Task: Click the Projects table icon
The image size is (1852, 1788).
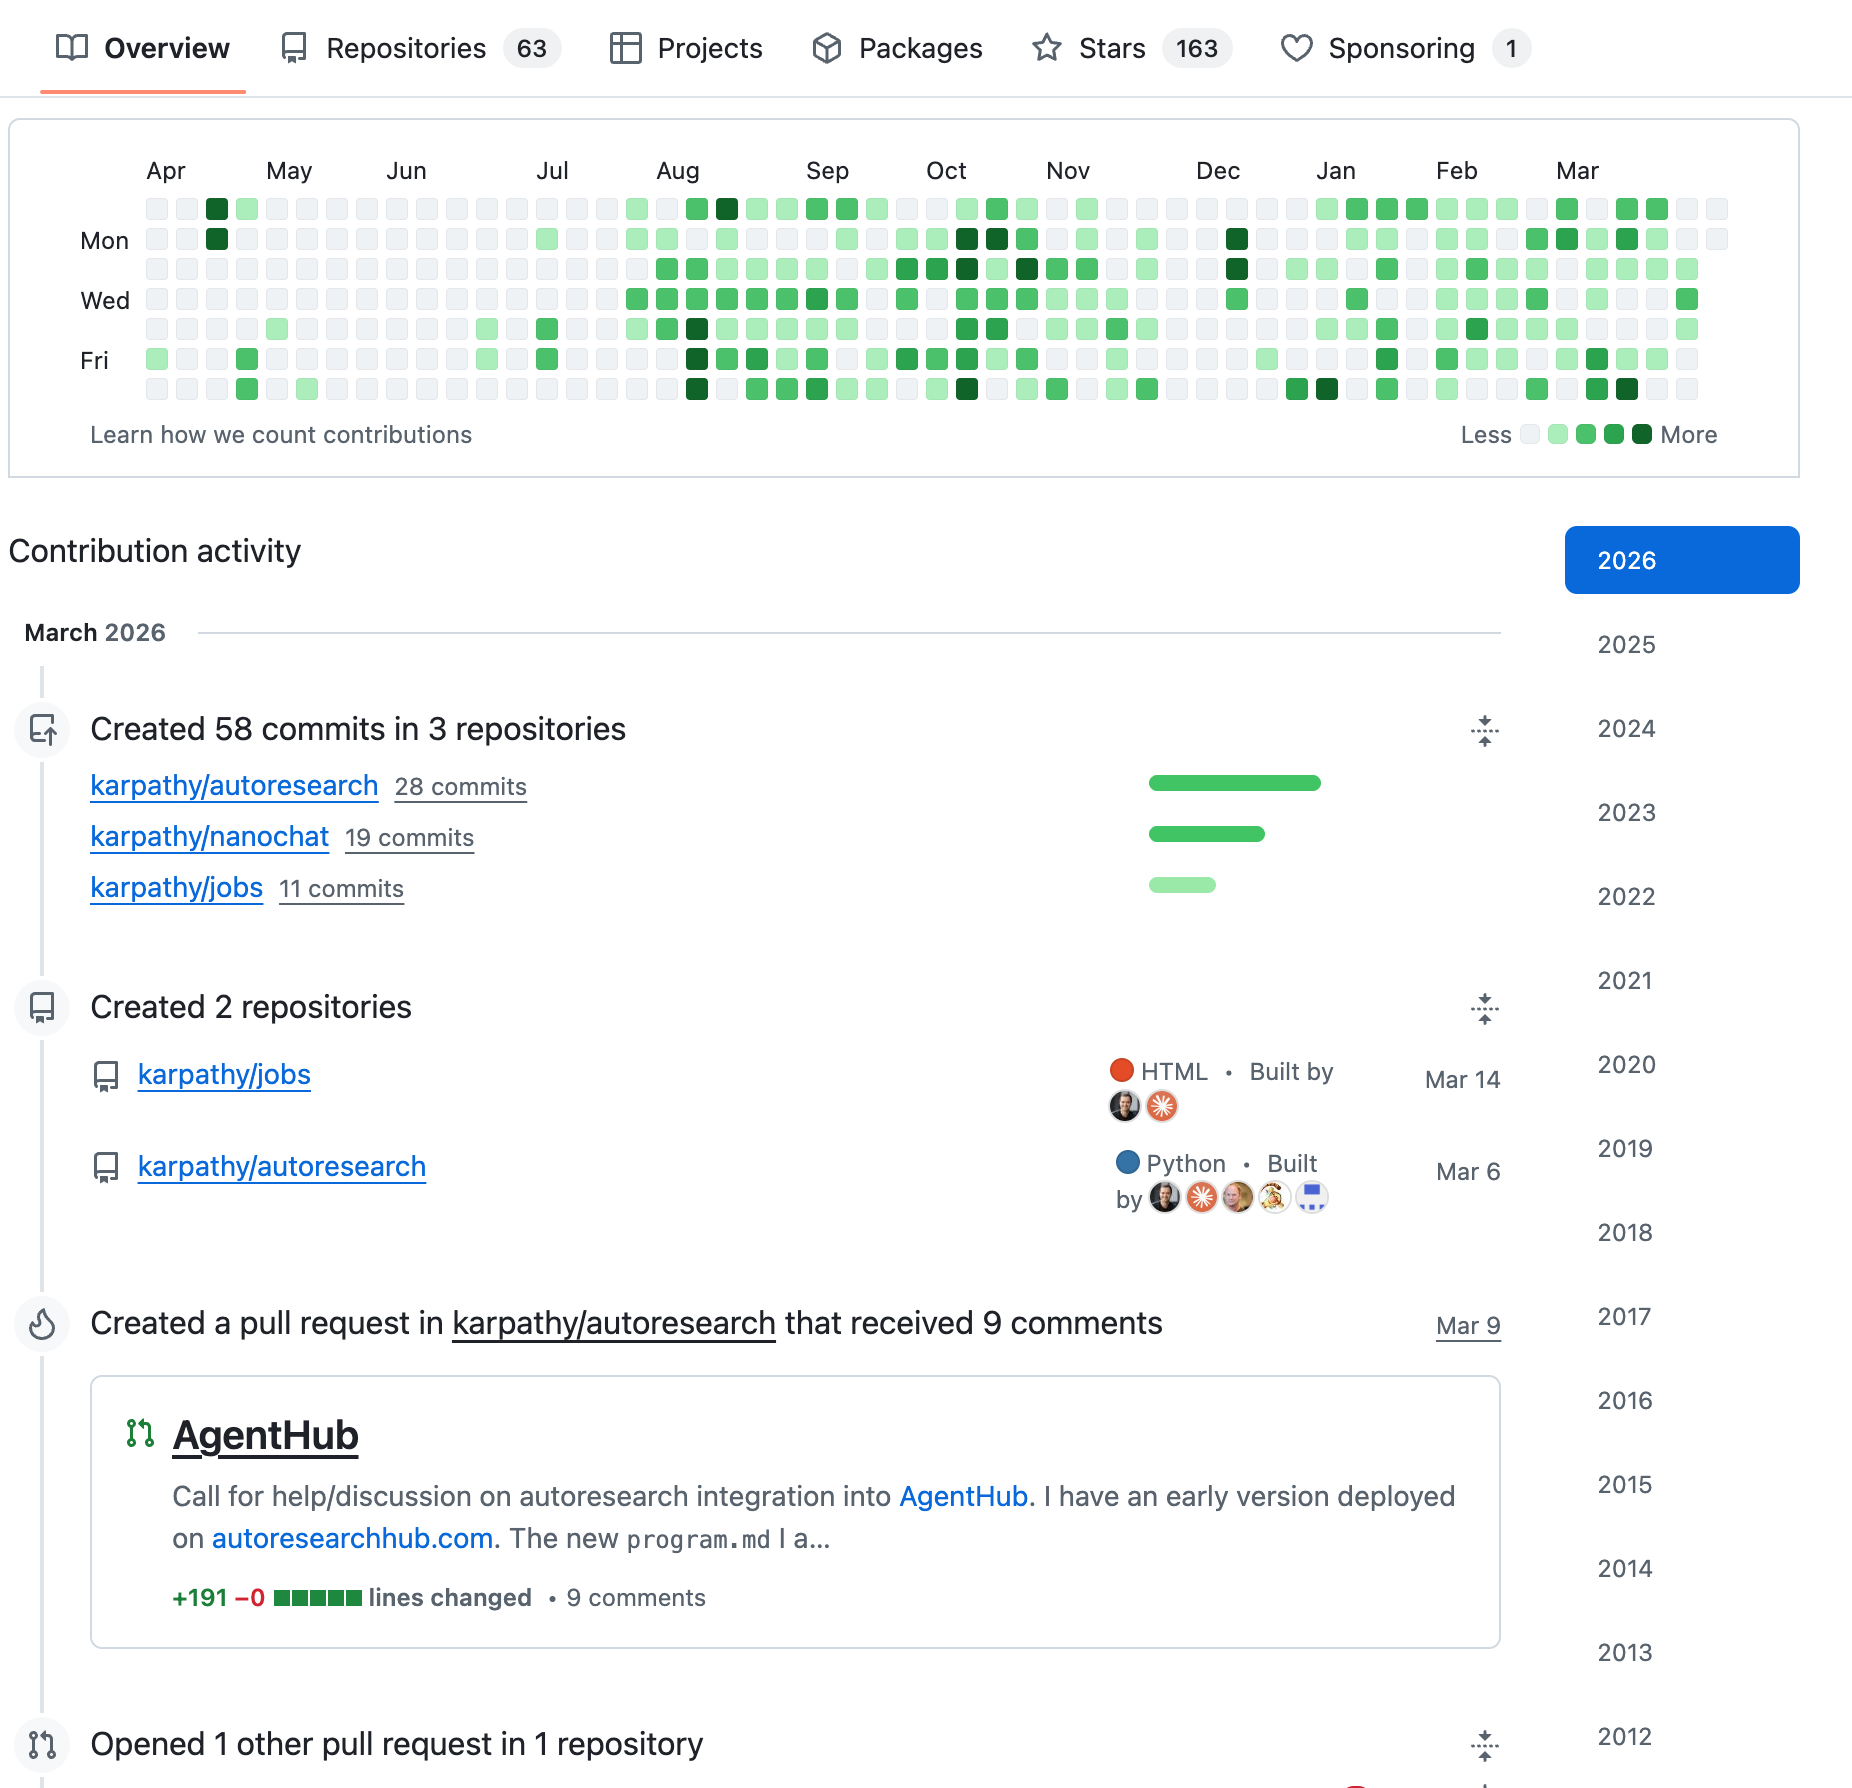Action: 625,48
